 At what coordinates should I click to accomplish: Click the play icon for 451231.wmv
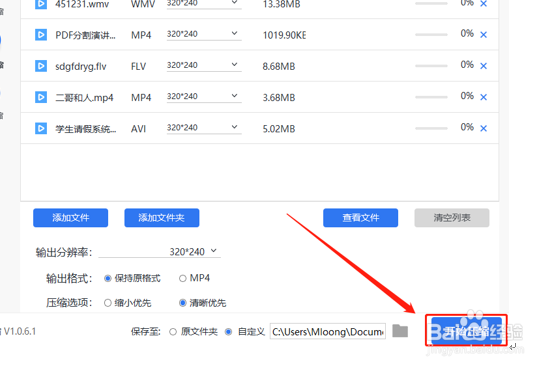pos(41,4)
